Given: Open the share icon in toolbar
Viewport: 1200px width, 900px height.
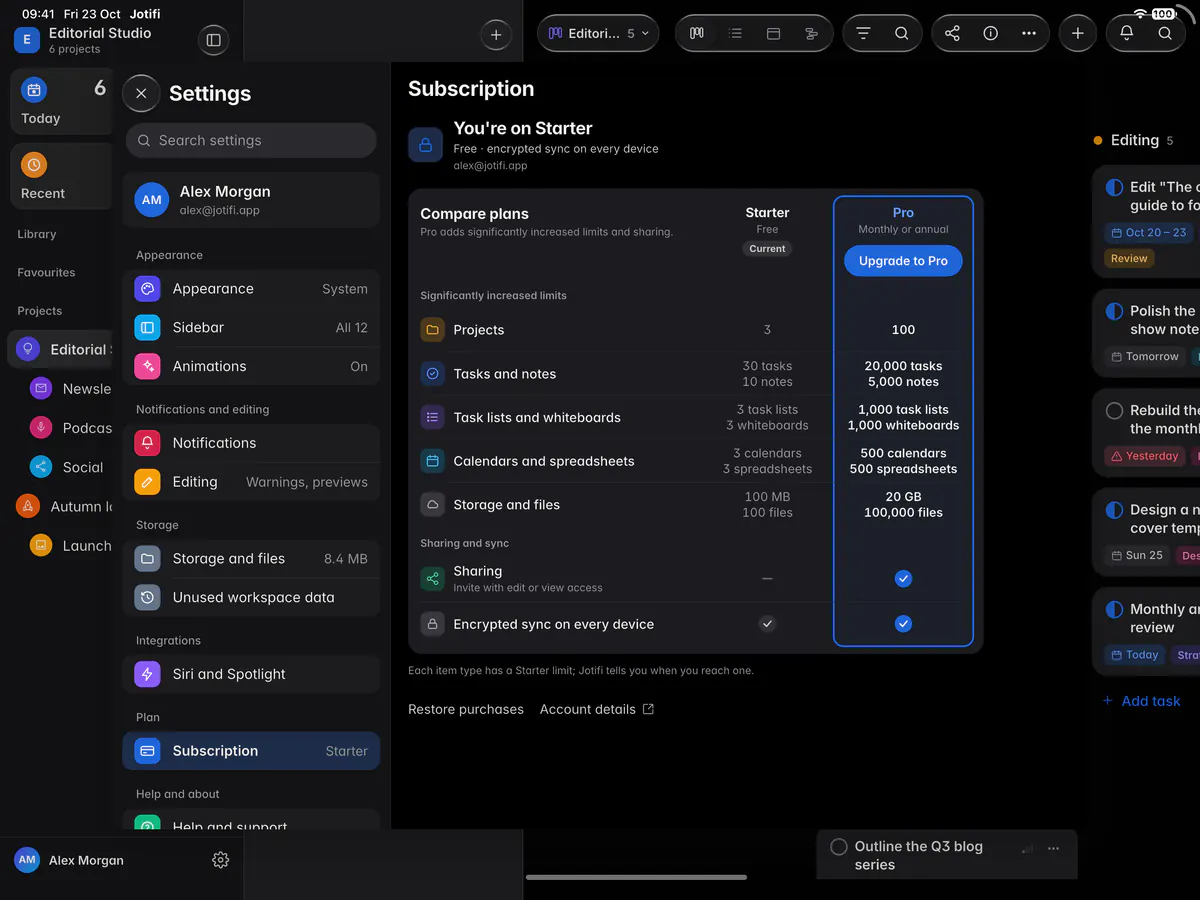Looking at the screenshot, I should [x=952, y=33].
